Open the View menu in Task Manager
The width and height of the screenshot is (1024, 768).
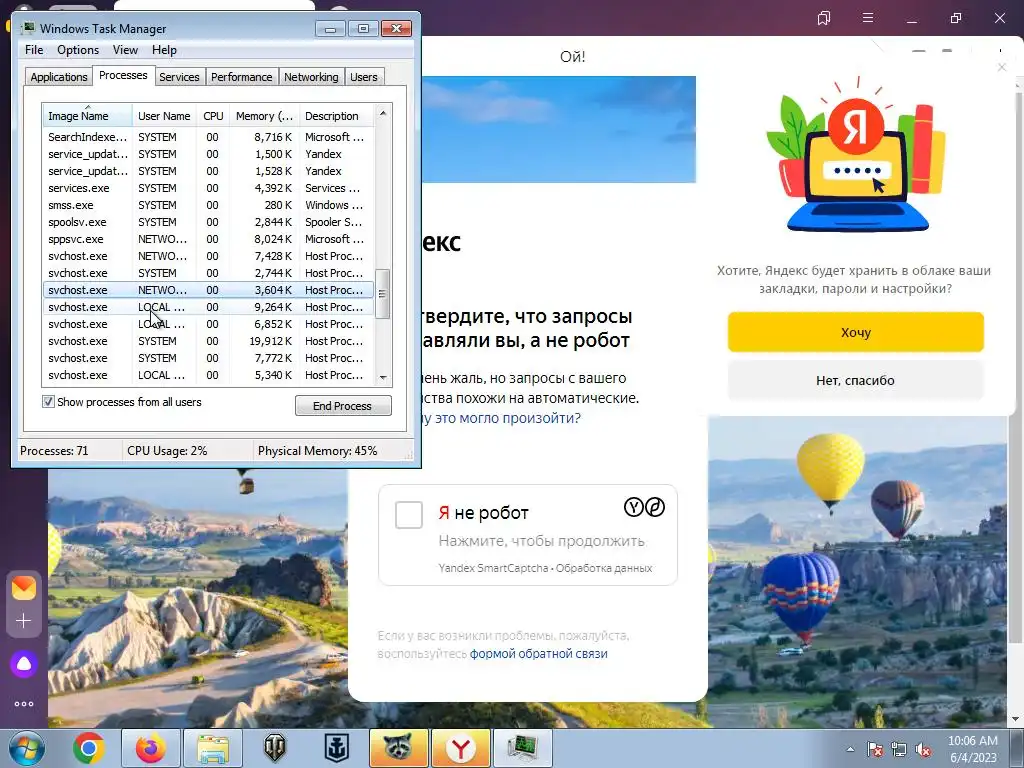[125, 50]
